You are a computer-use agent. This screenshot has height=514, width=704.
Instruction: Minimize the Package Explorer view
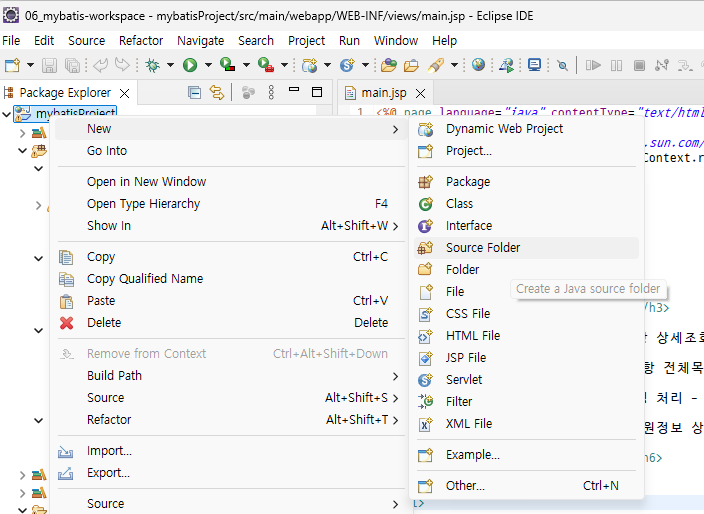click(294, 90)
